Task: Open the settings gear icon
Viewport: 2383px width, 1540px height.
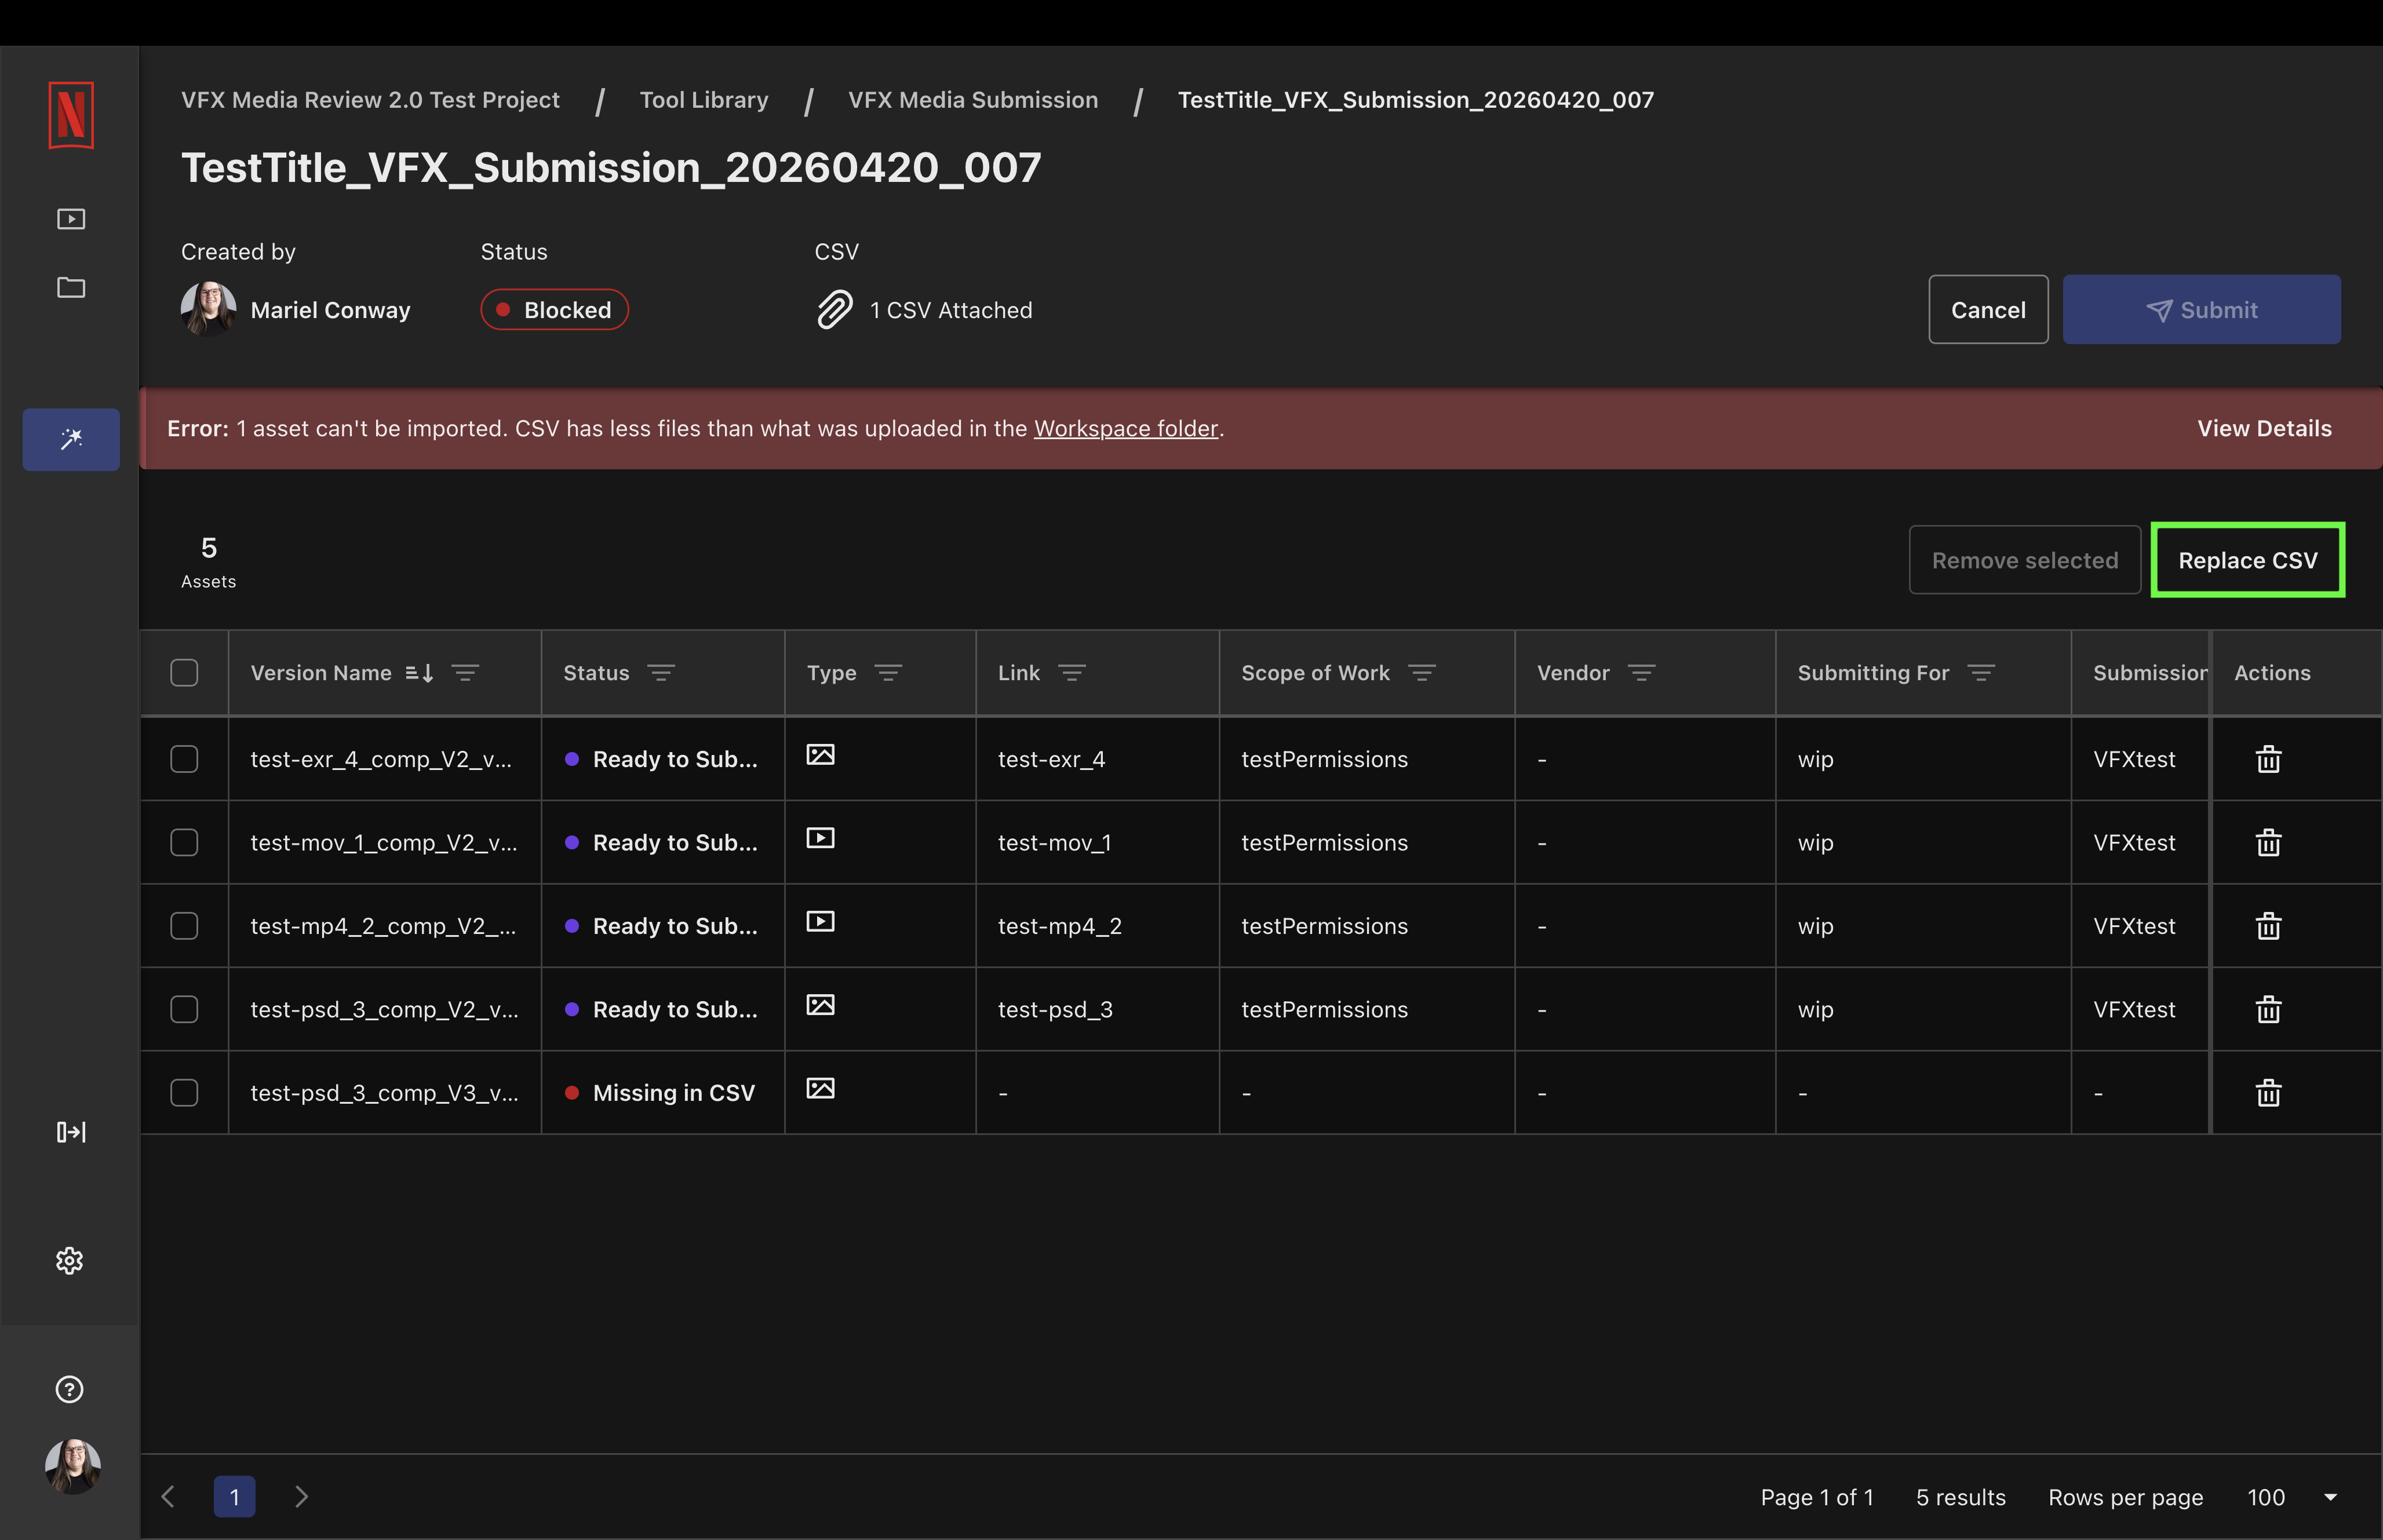Action: click(x=70, y=1261)
